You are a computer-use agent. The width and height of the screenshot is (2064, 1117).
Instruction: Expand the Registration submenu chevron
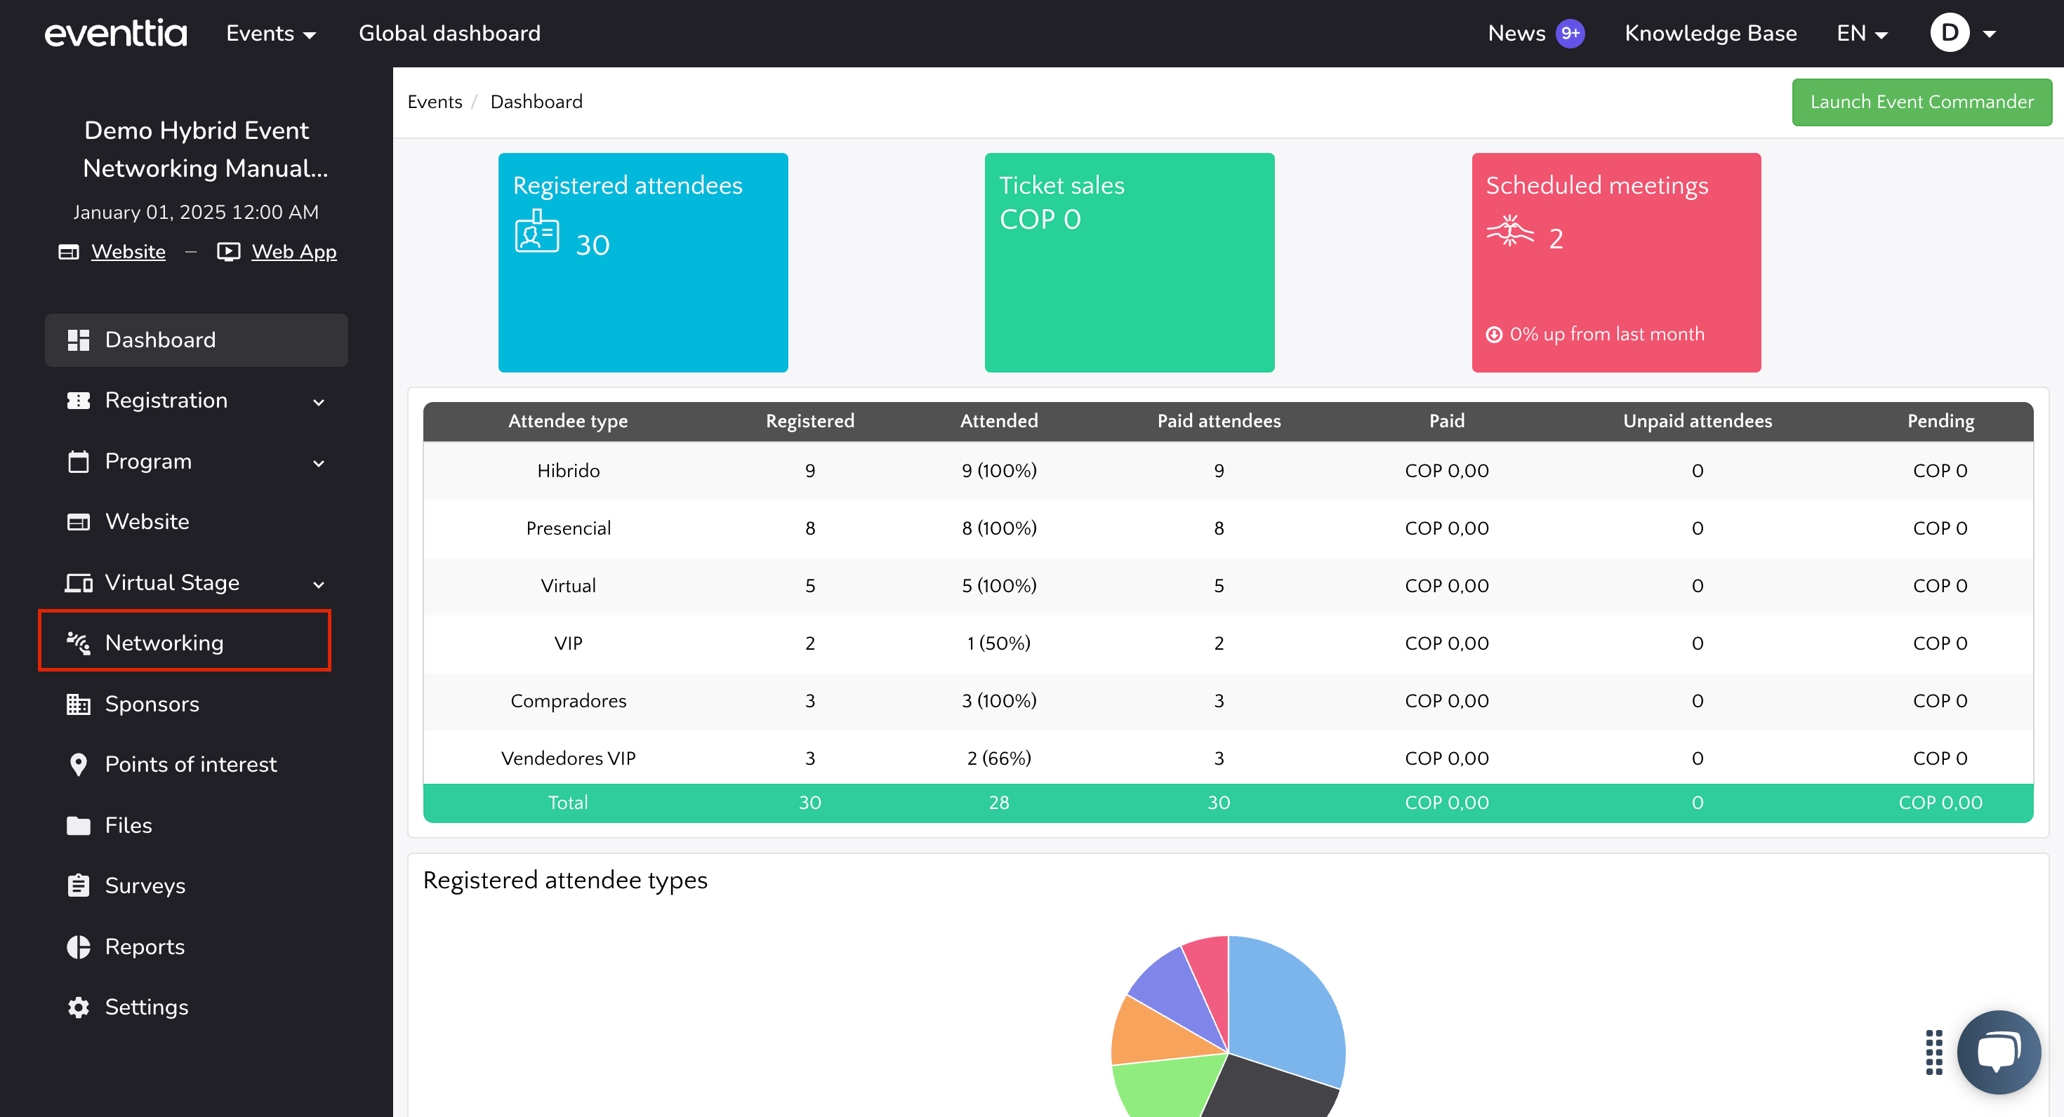[x=318, y=402]
